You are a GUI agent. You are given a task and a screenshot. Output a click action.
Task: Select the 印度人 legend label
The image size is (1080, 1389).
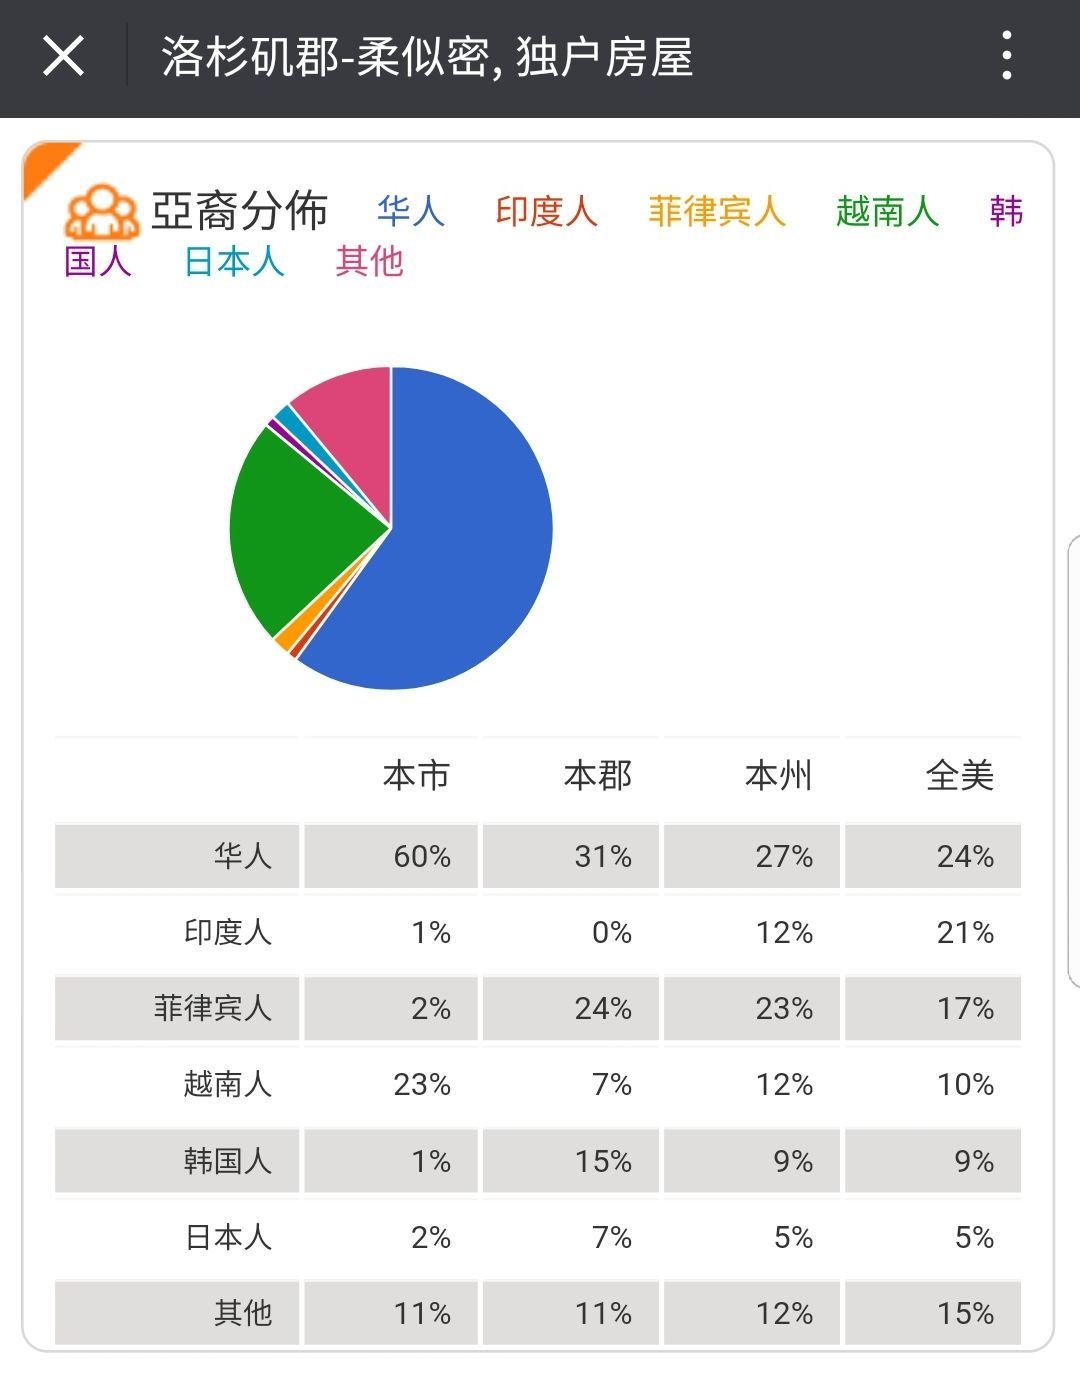pyautogui.click(x=546, y=211)
